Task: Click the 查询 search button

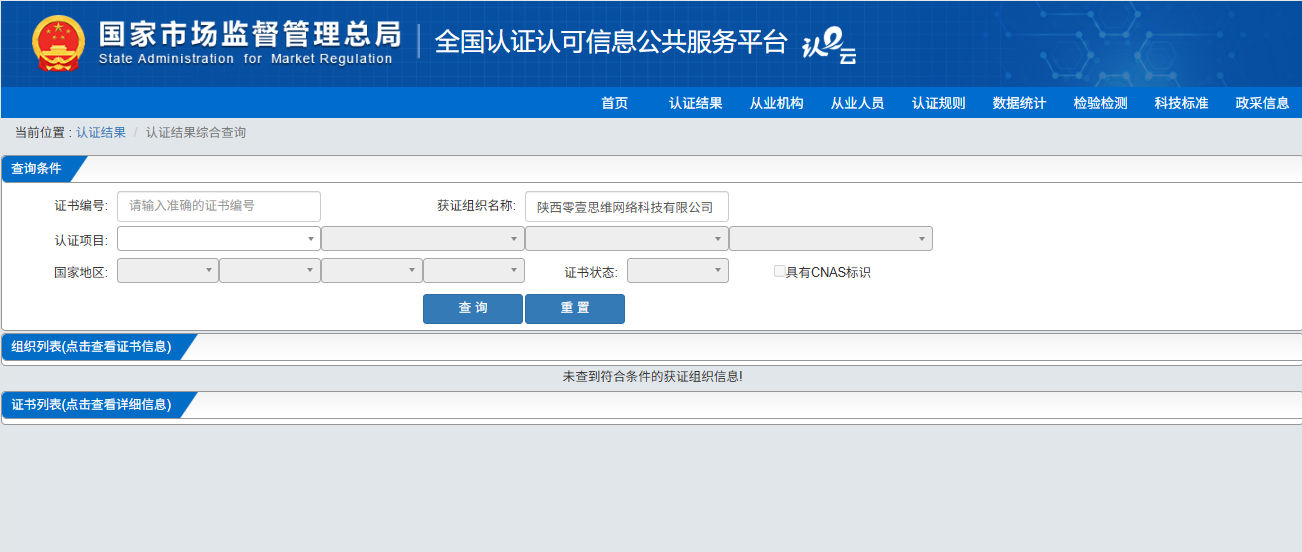Action: click(x=473, y=309)
